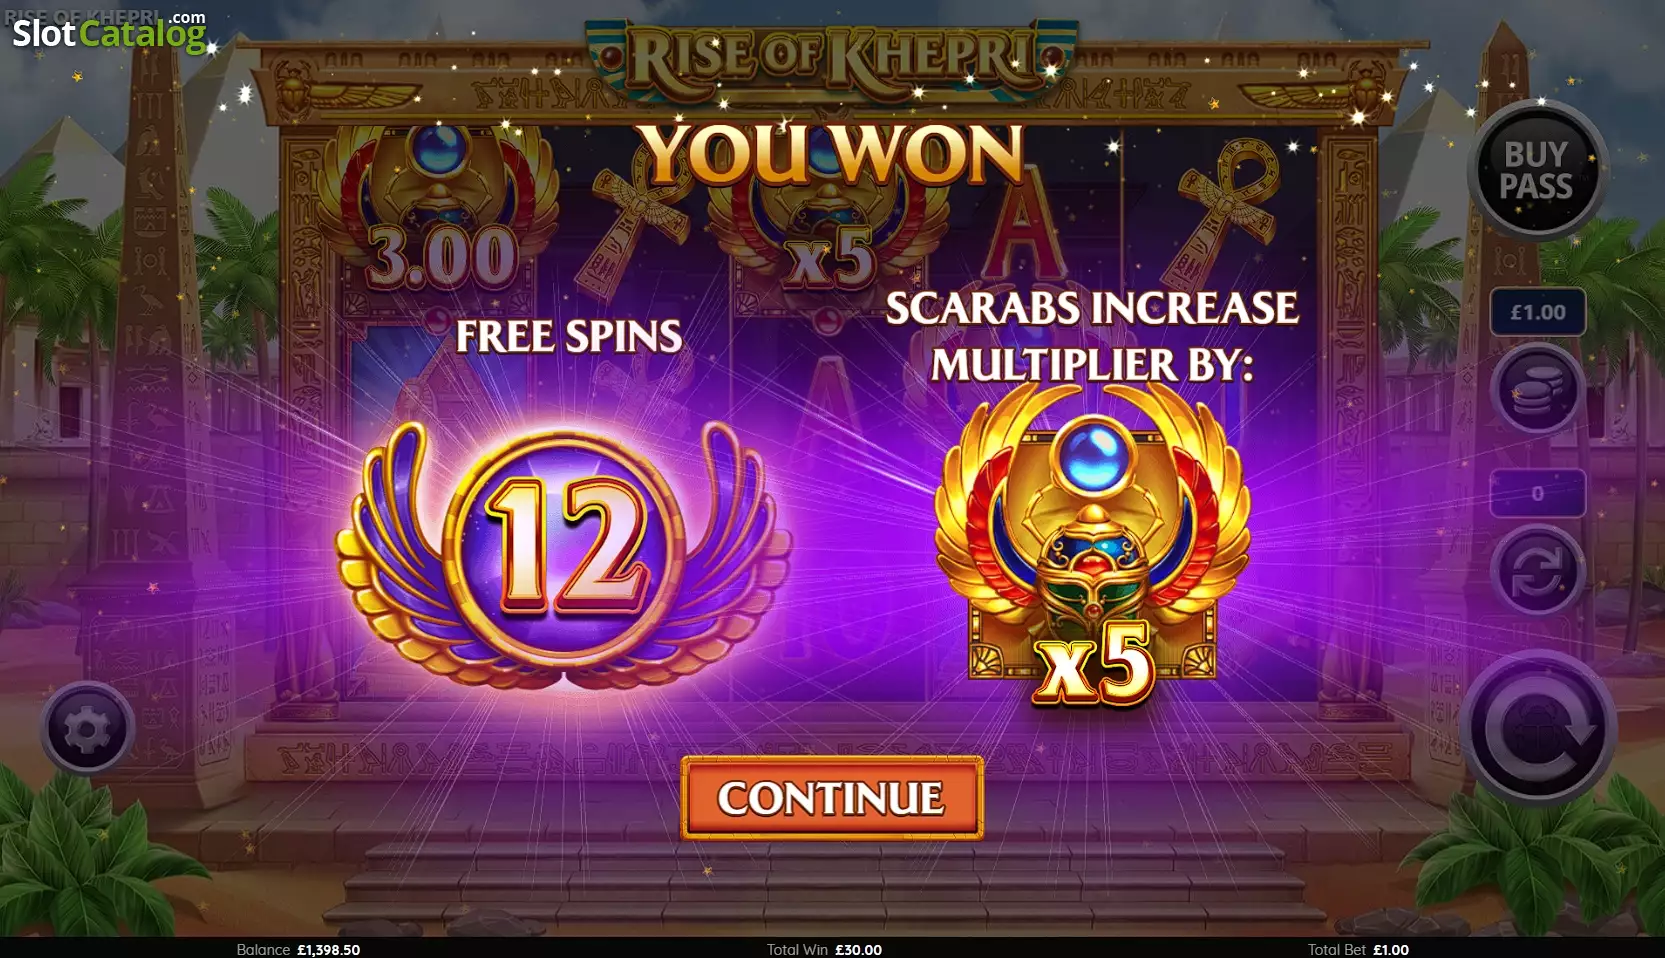Click the Rise of Khepri title logo

pyautogui.click(x=832, y=55)
